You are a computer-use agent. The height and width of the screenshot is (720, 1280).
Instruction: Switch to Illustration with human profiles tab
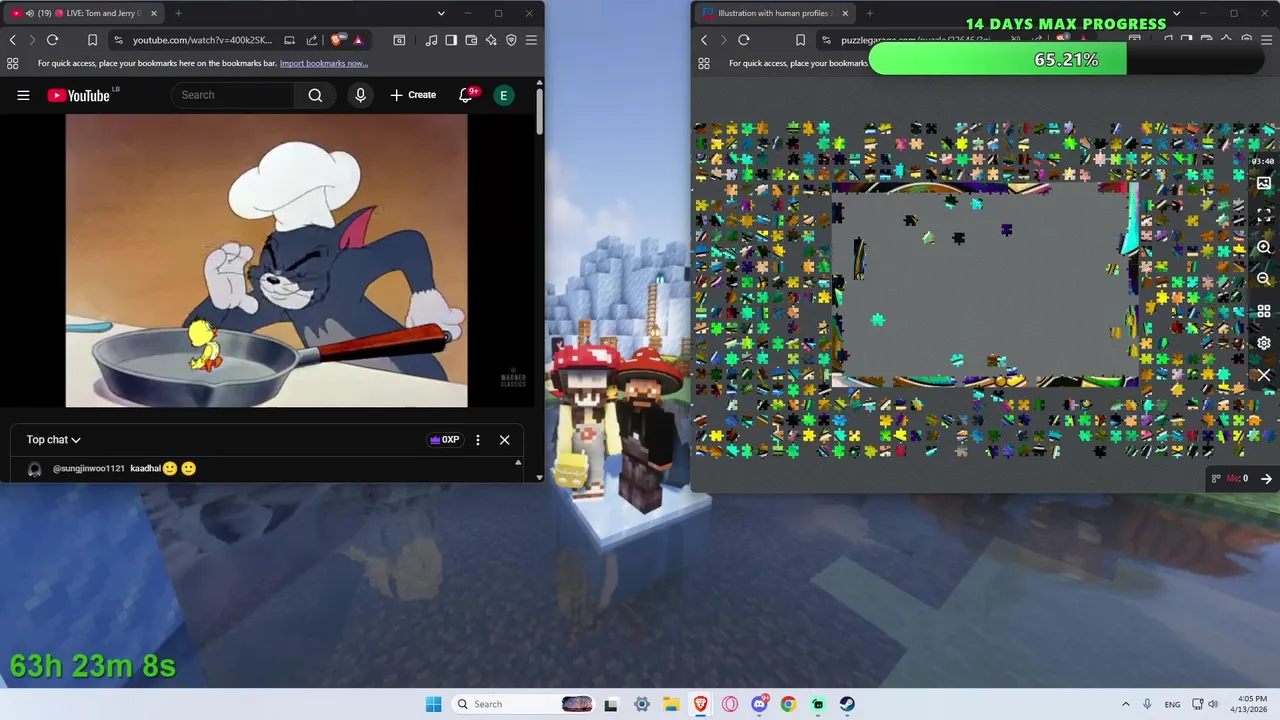[776, 13]
